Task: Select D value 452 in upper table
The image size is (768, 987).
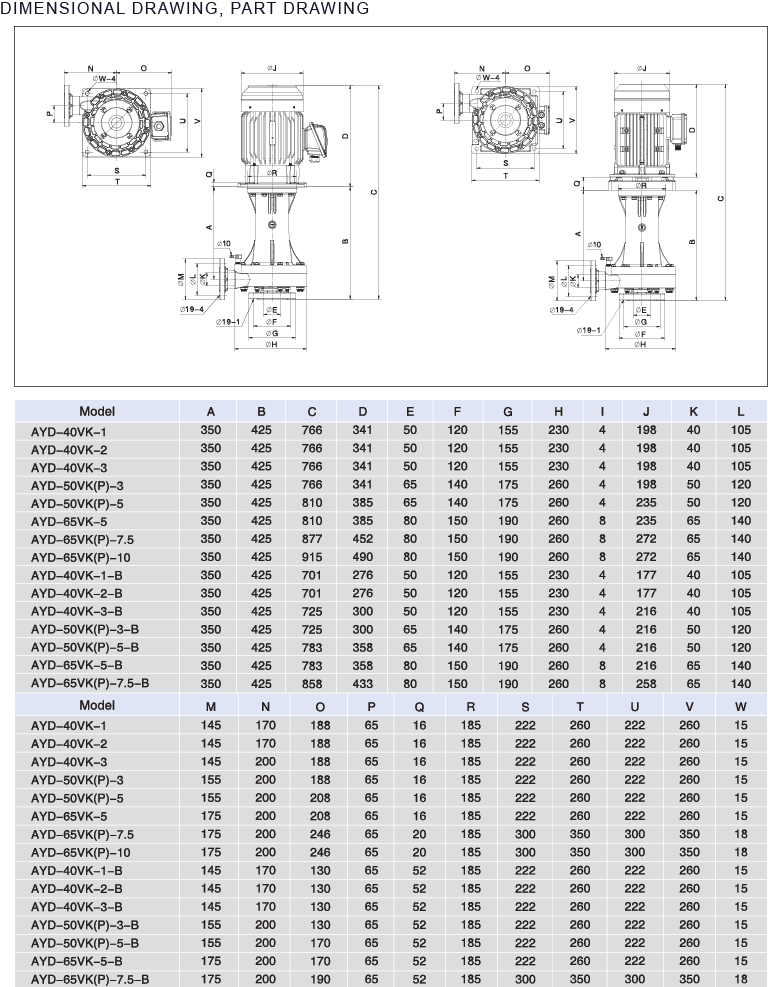Action: 363,539
